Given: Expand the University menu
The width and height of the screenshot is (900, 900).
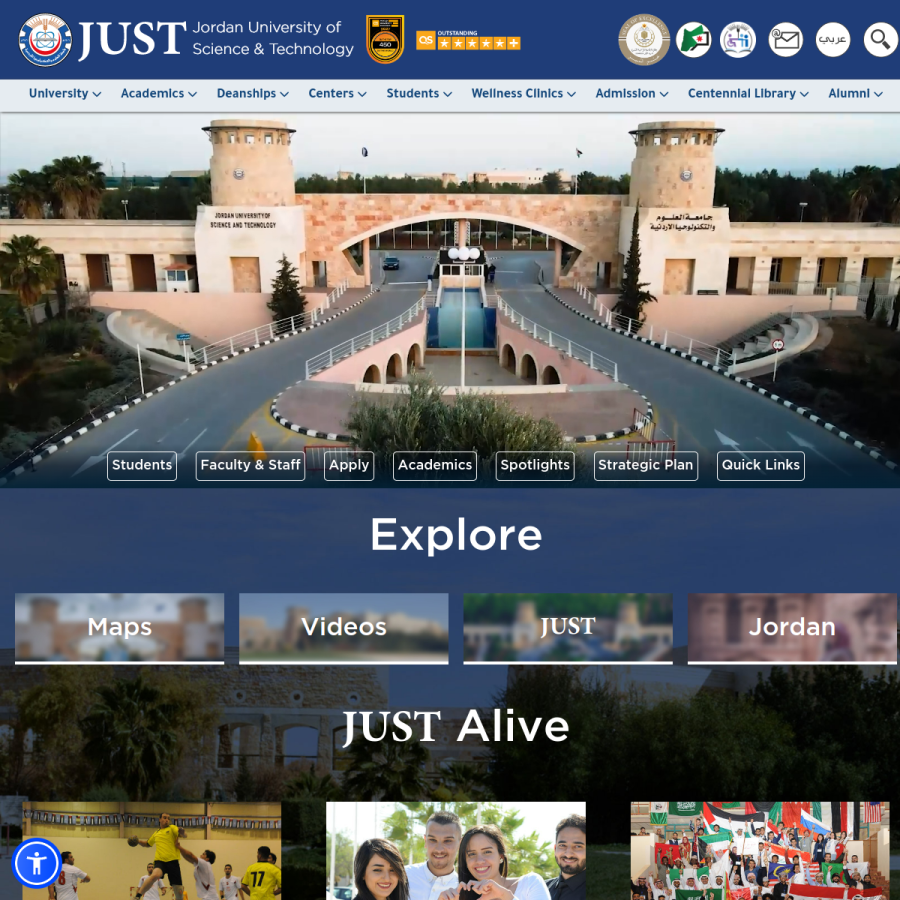Looking at the screenshot, I should [x=65, y=94].
